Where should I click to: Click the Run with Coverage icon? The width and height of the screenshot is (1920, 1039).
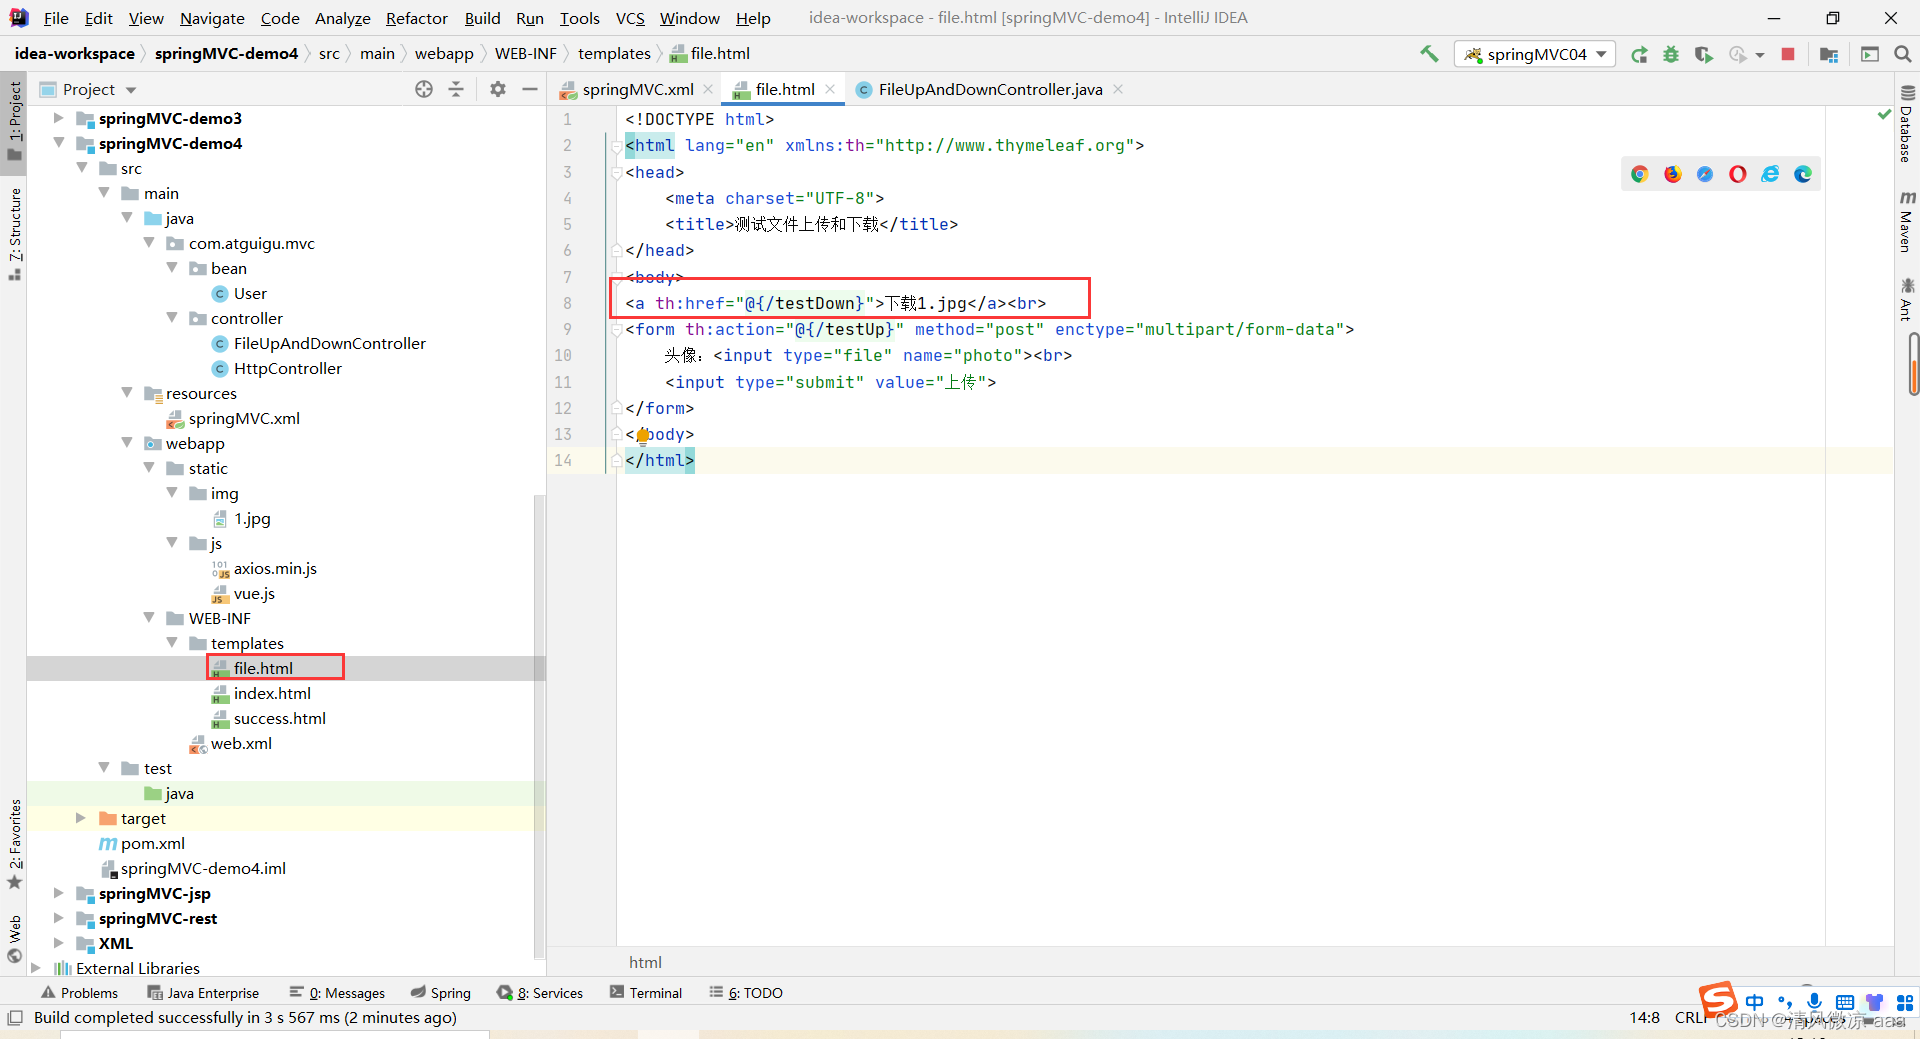click(x=1703, y=54)
